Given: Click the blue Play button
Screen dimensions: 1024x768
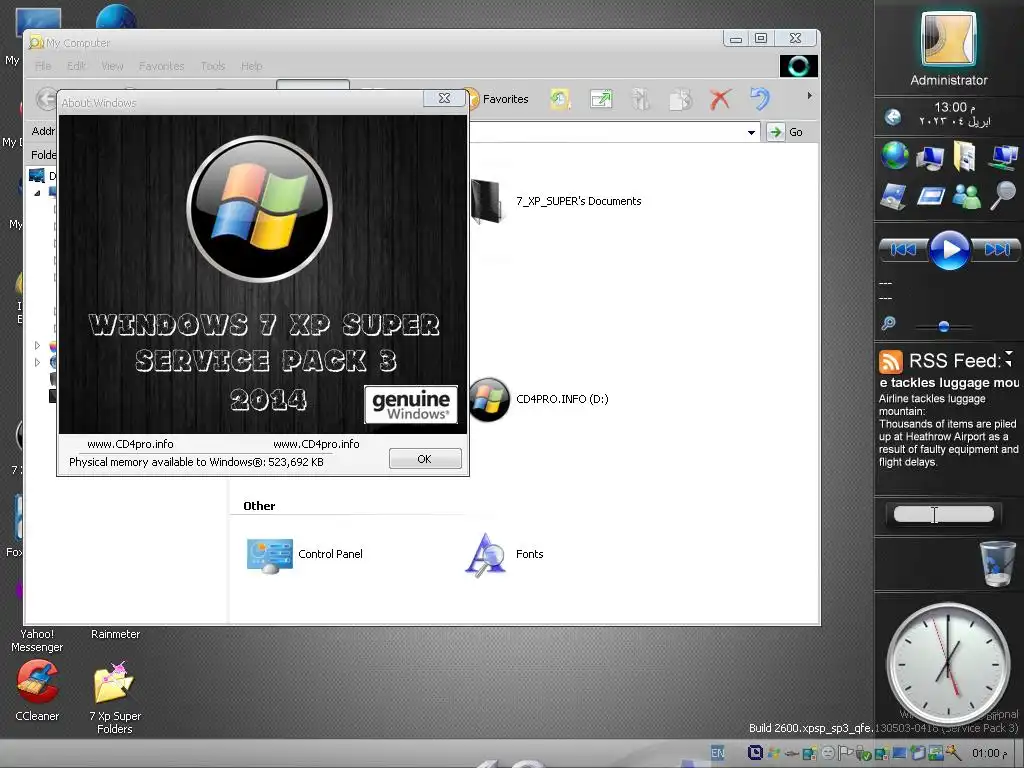Looking at the screenshot, I should coord(949,249).
